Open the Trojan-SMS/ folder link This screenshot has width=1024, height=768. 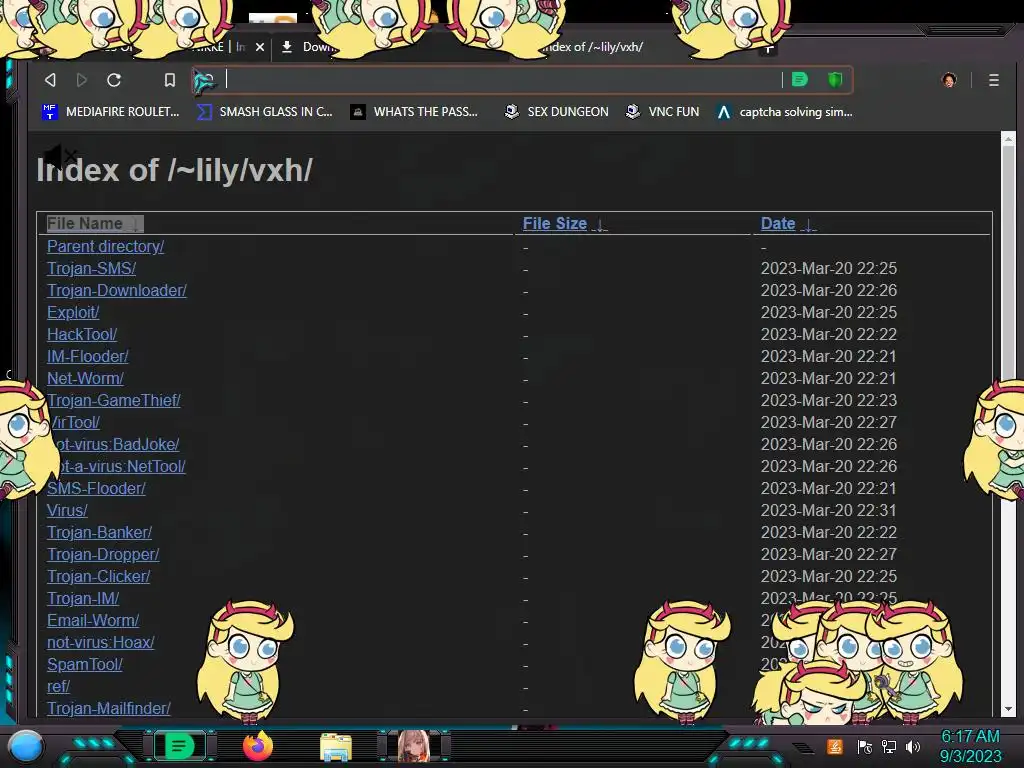point(91,268)
